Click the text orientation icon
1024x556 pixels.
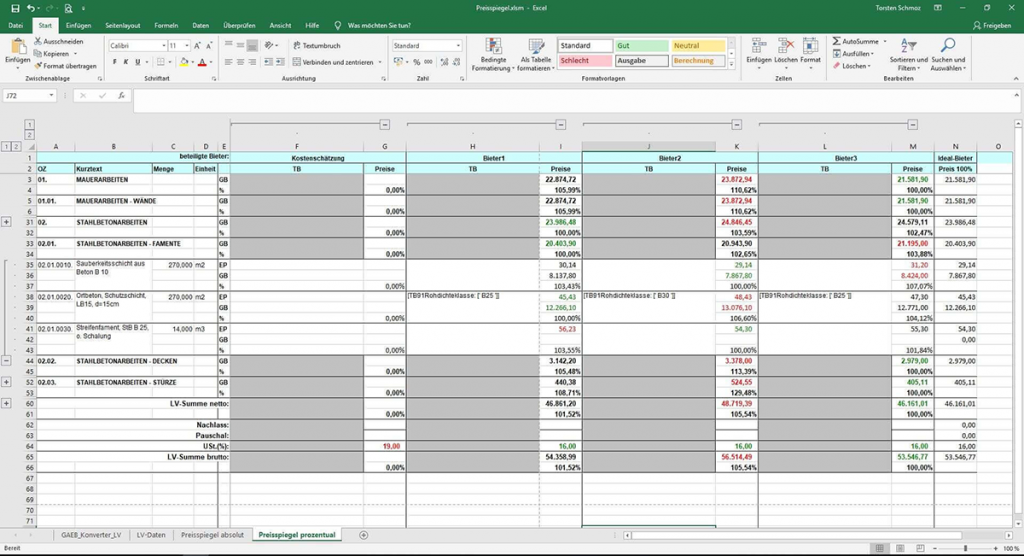268,46
